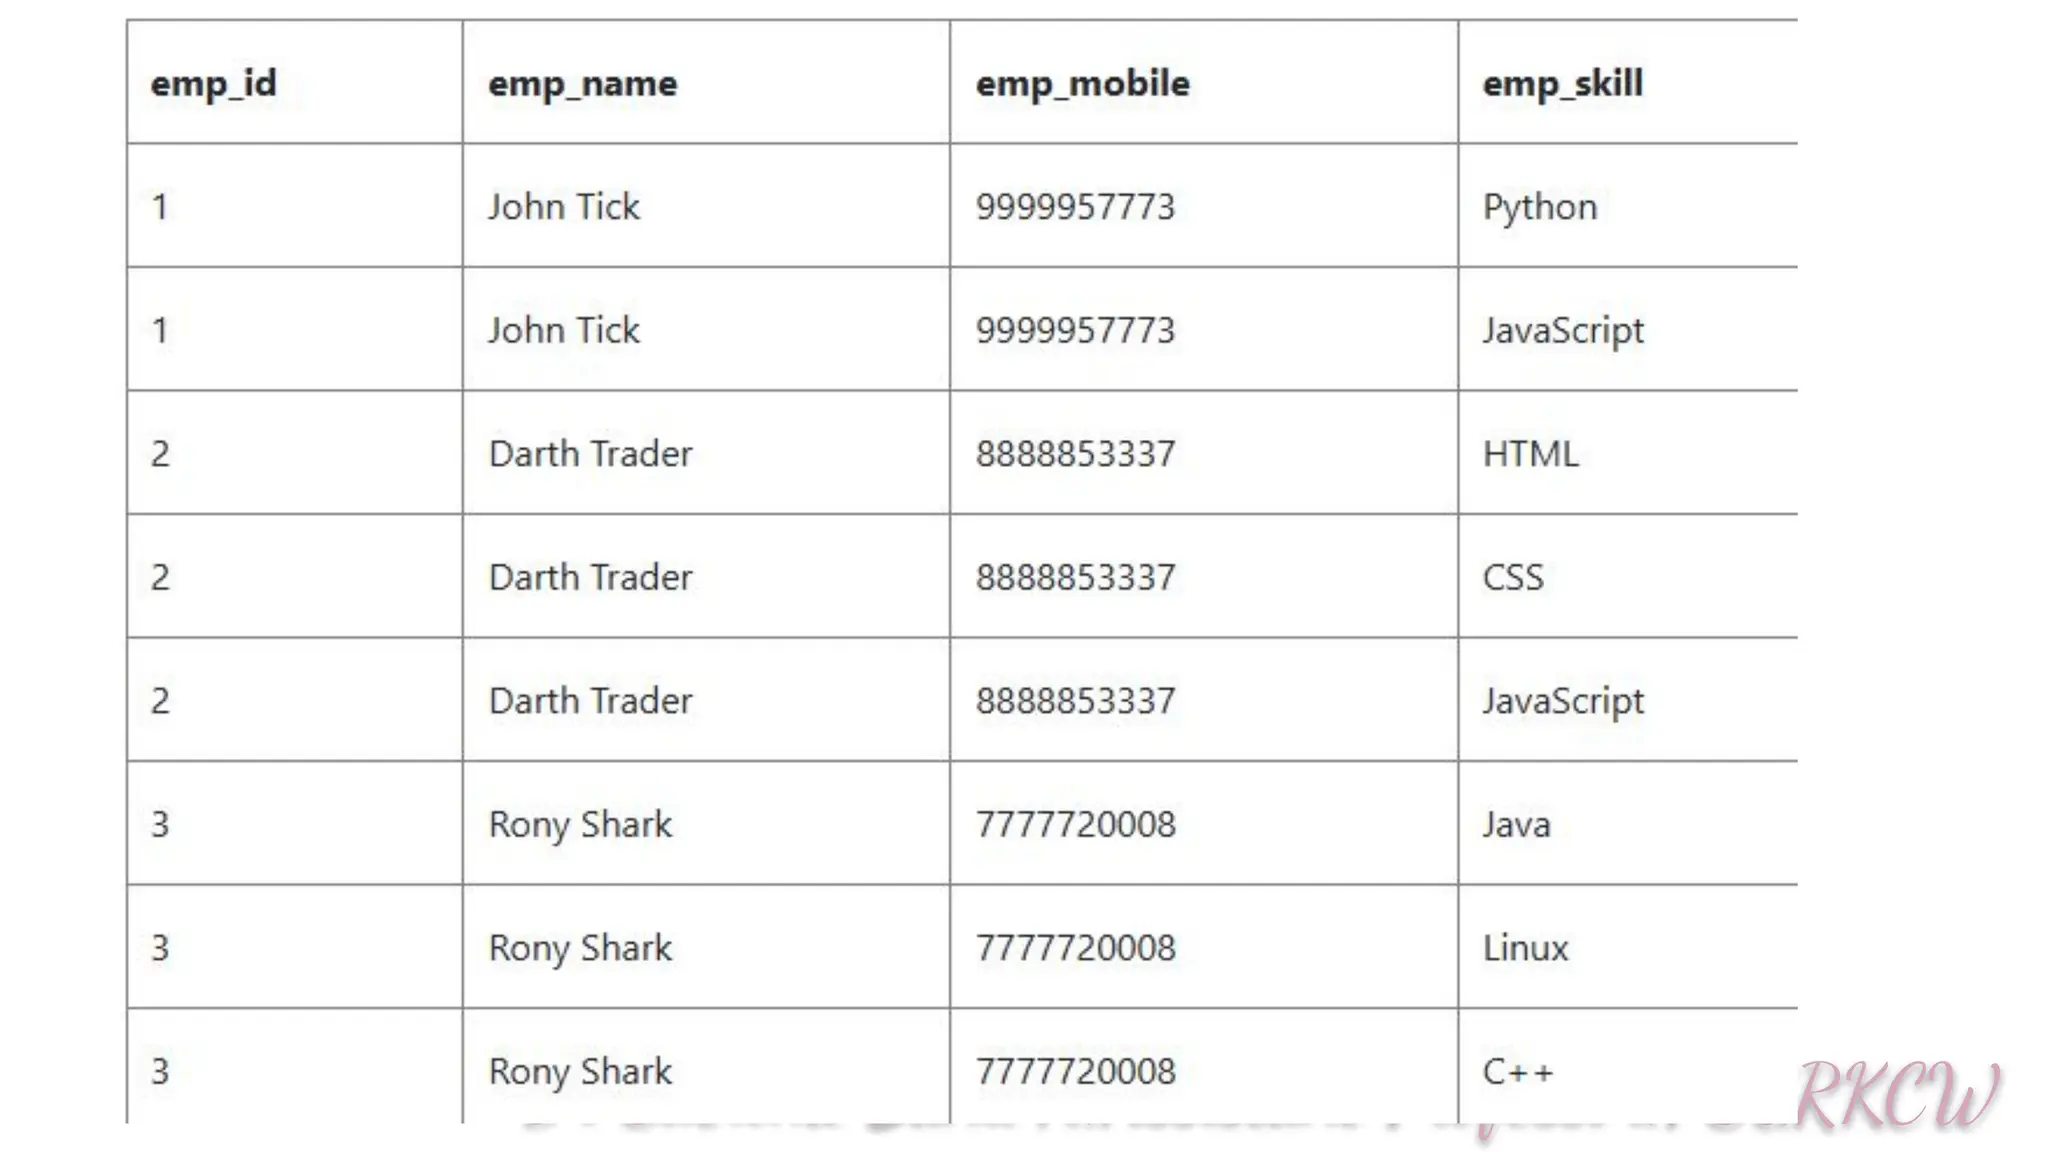Select the emp_skill column header
This screenshot has height=1152, width=2048.
(x=1562, y=84)
